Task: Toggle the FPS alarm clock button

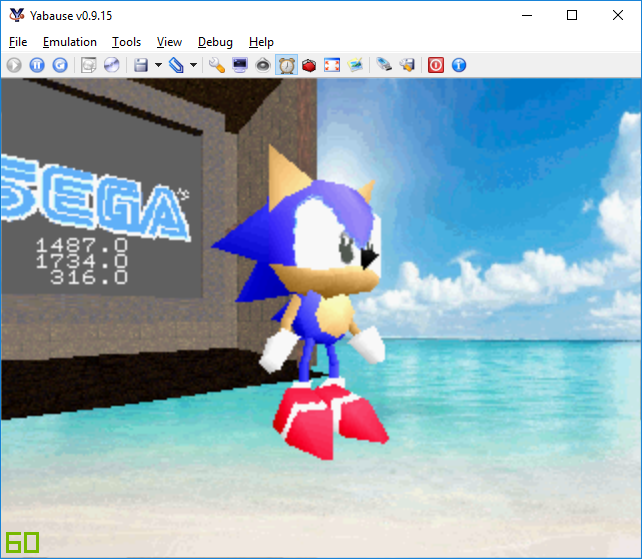Action: coord(287,65)
